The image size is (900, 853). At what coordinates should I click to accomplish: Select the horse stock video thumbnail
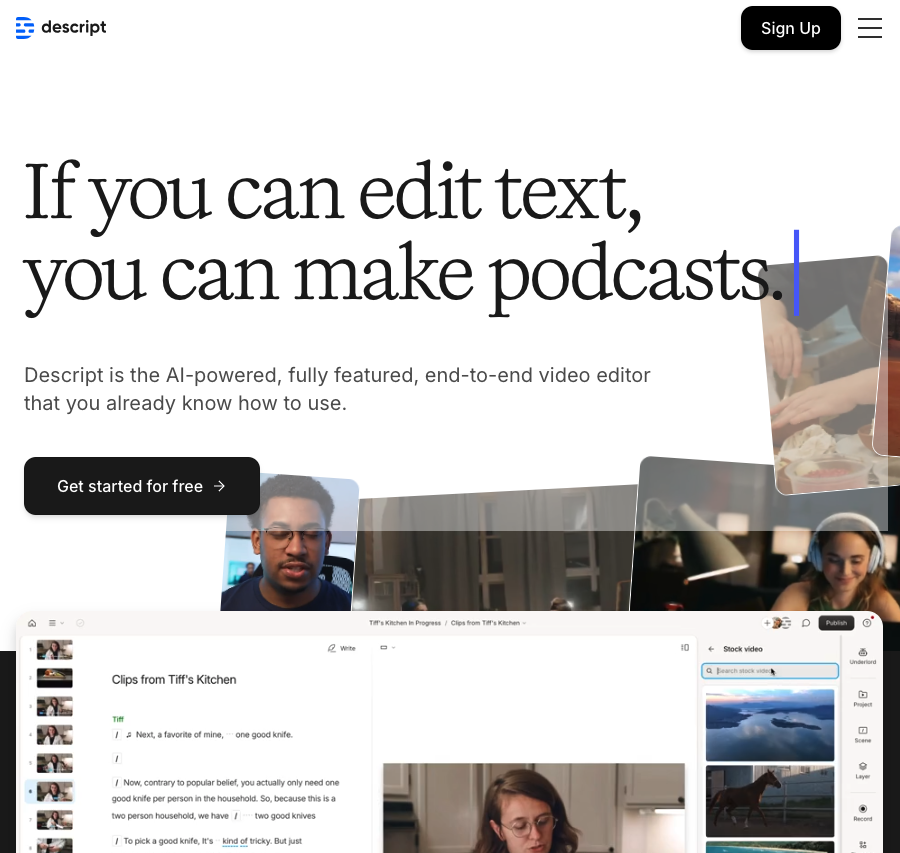[770, 801]
